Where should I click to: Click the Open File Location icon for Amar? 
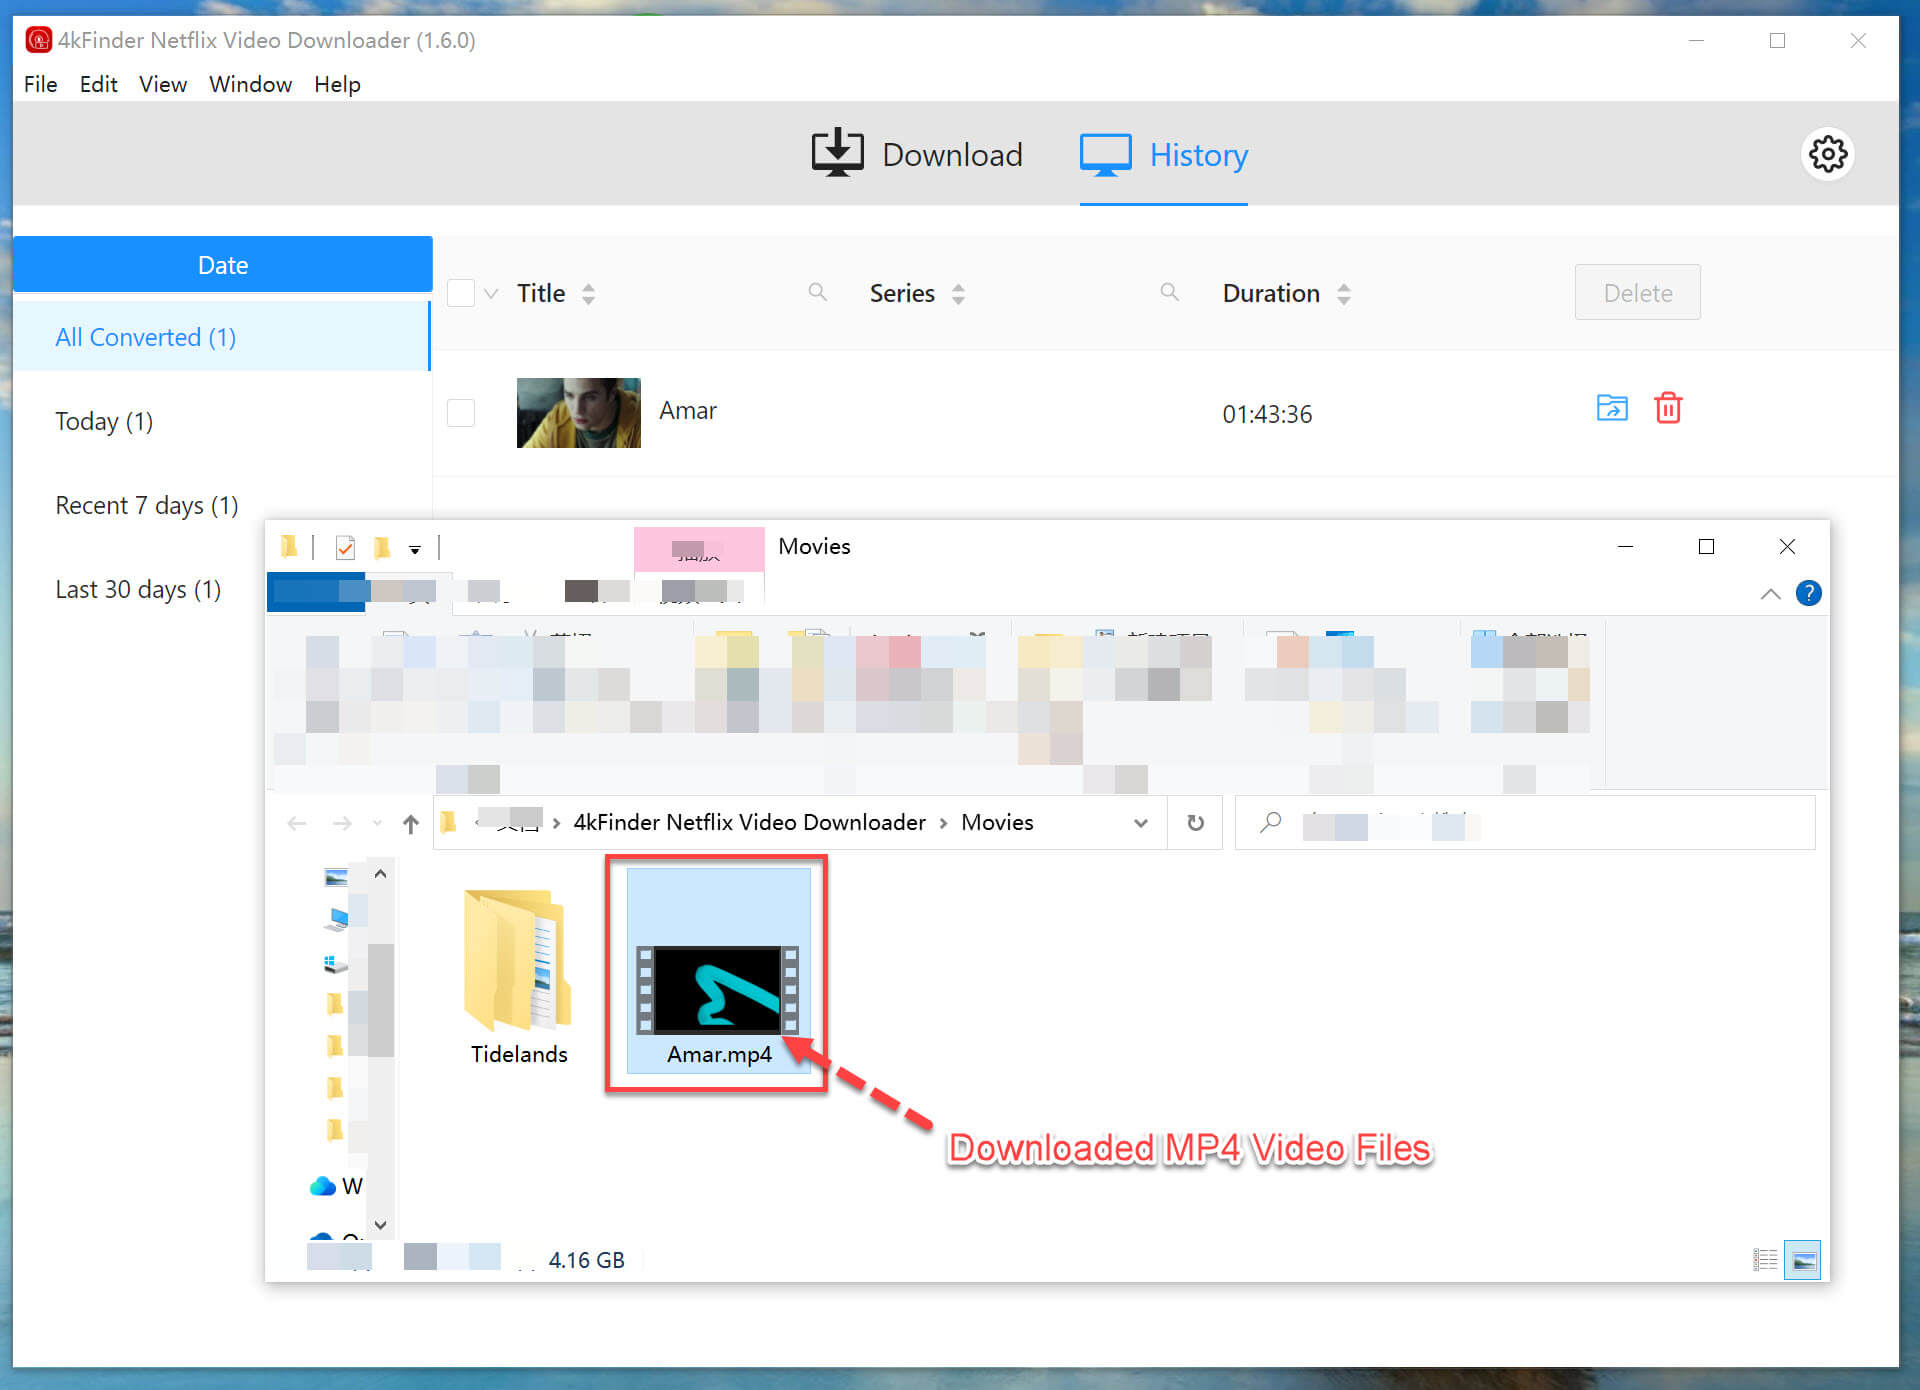[1611, 407]
